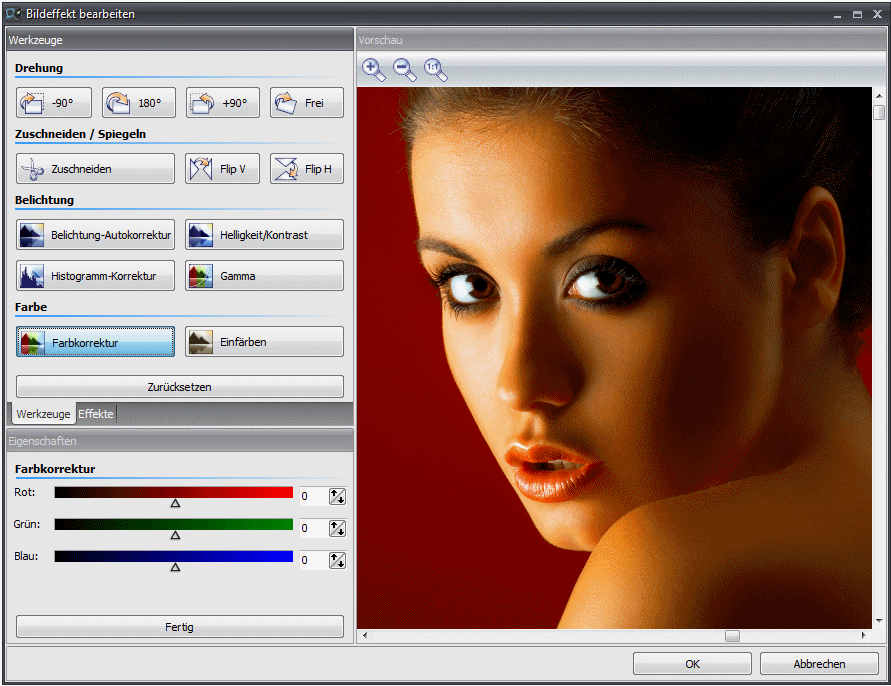The width and height of the screenshot is (891, 686).
Task: Rotate image by +90 degrees
Action: tap(222, 103)
